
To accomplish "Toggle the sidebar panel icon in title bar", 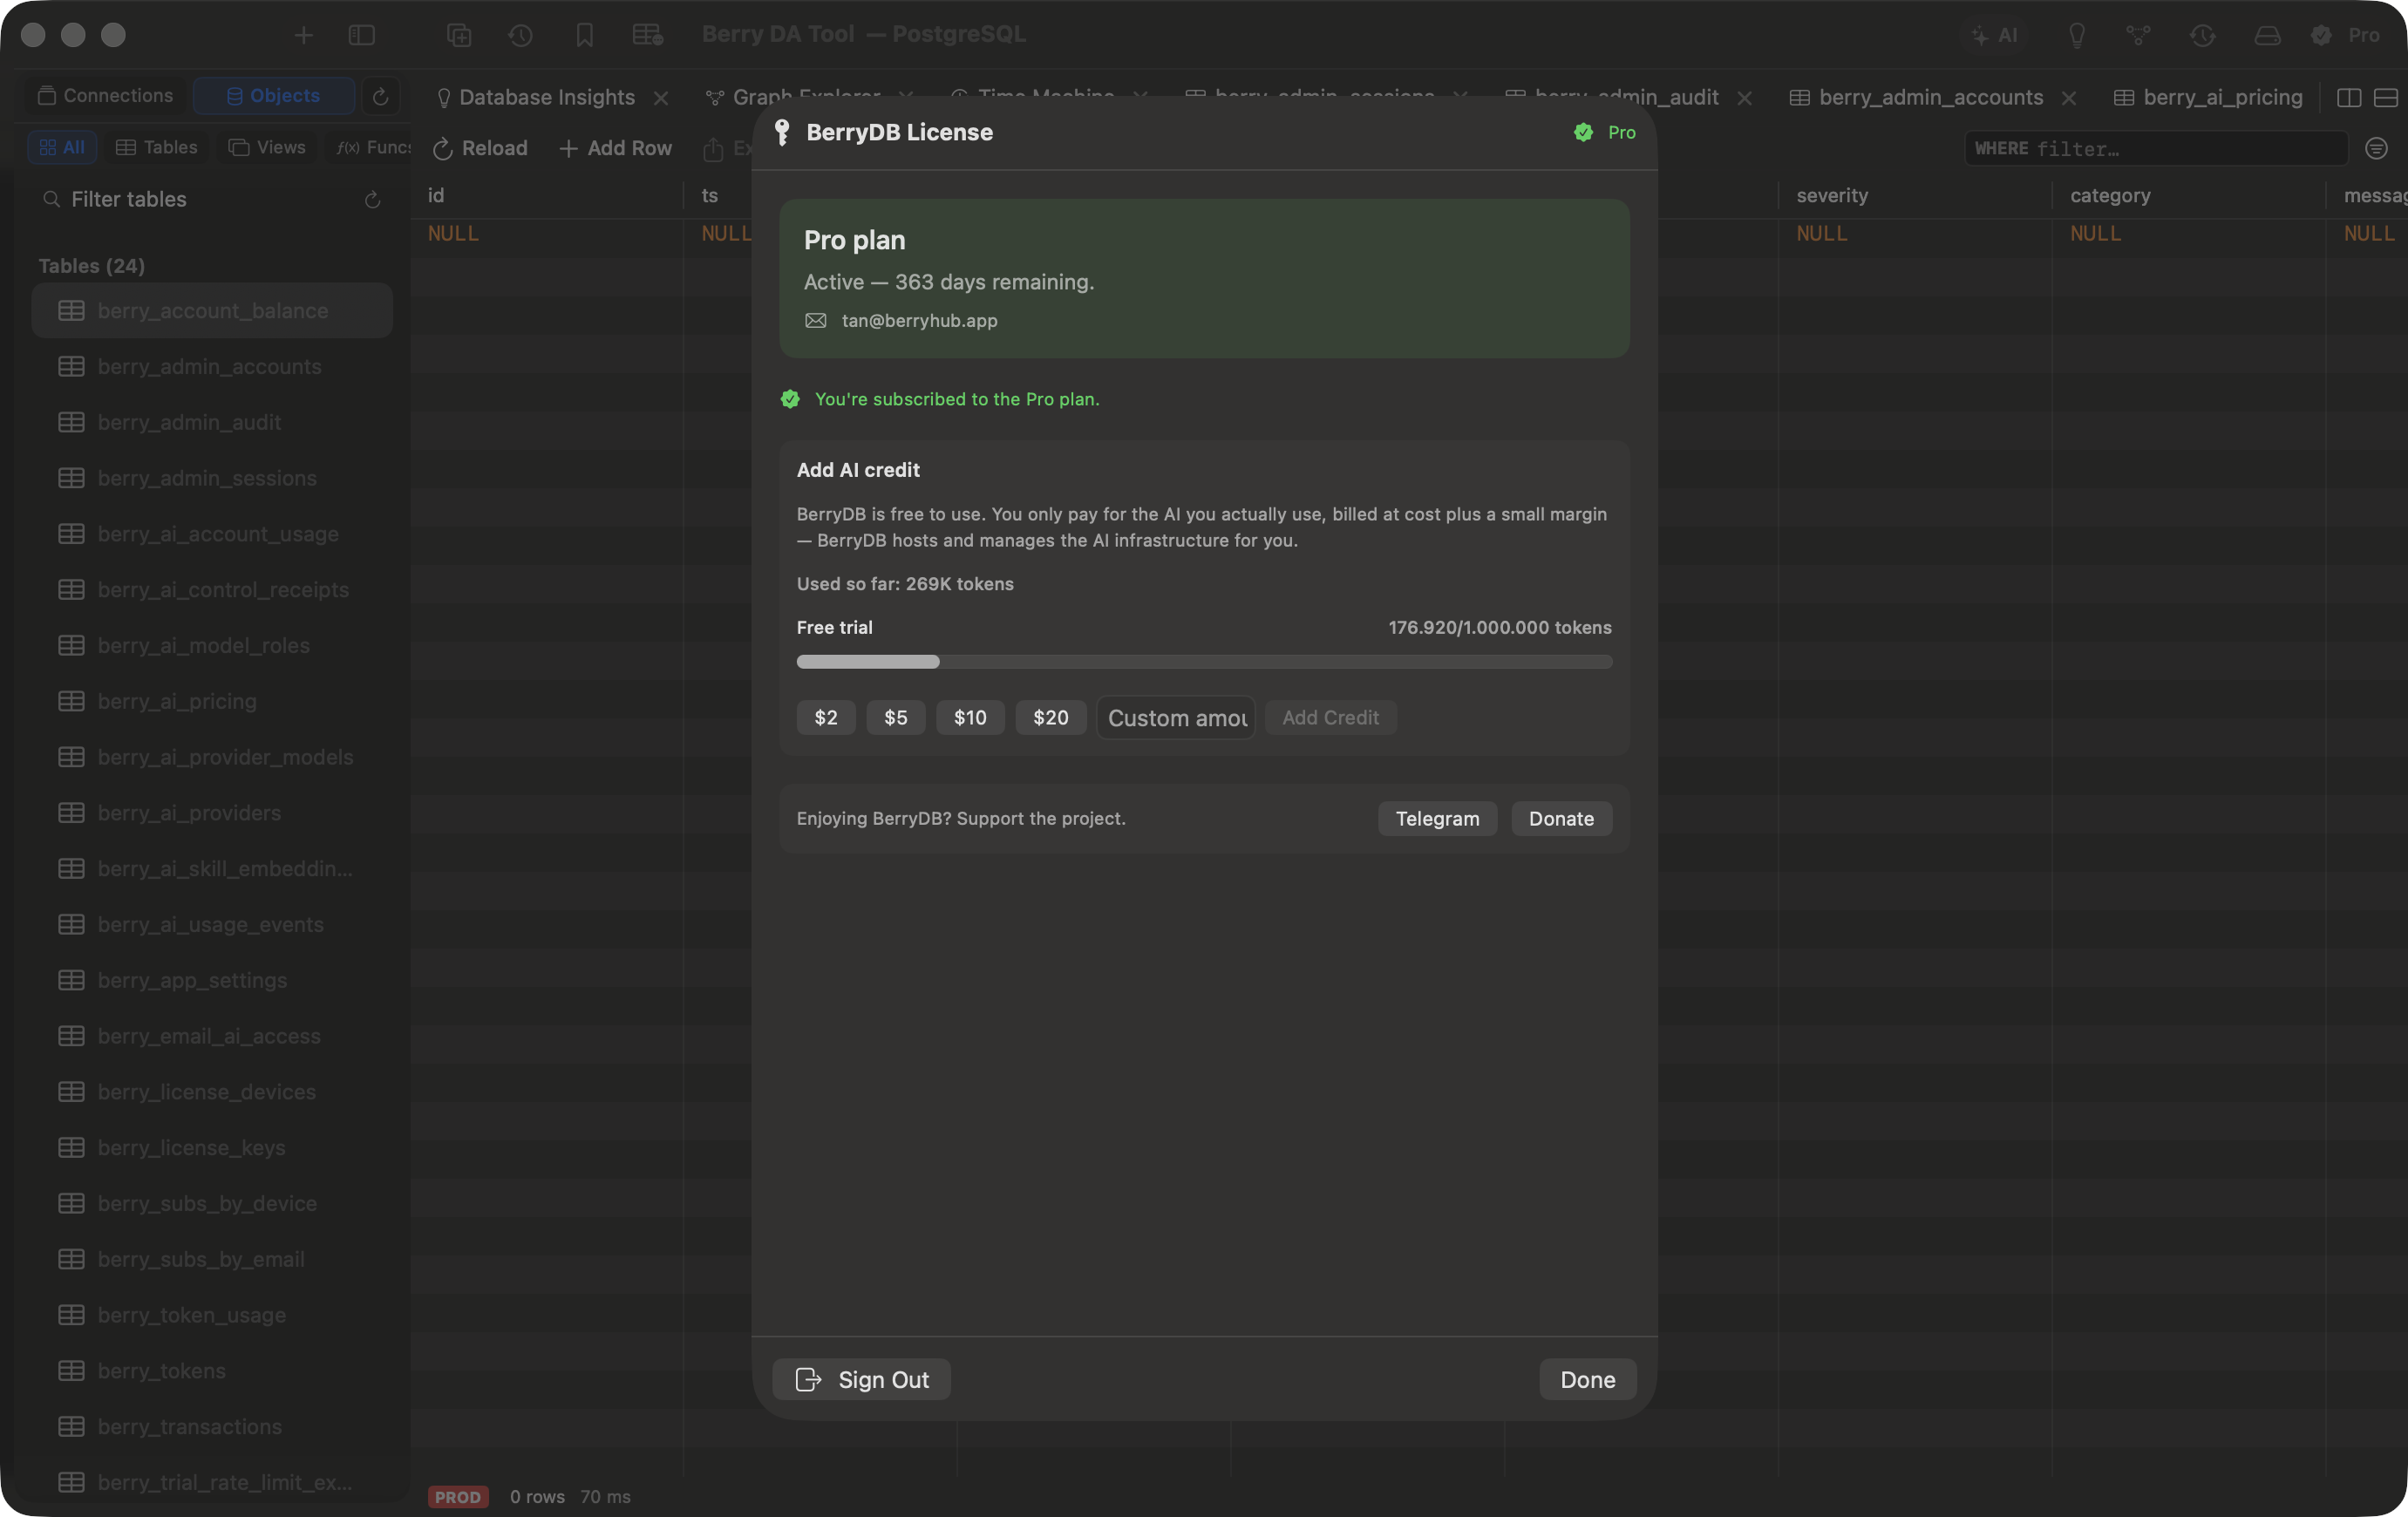I will (361, 35).
